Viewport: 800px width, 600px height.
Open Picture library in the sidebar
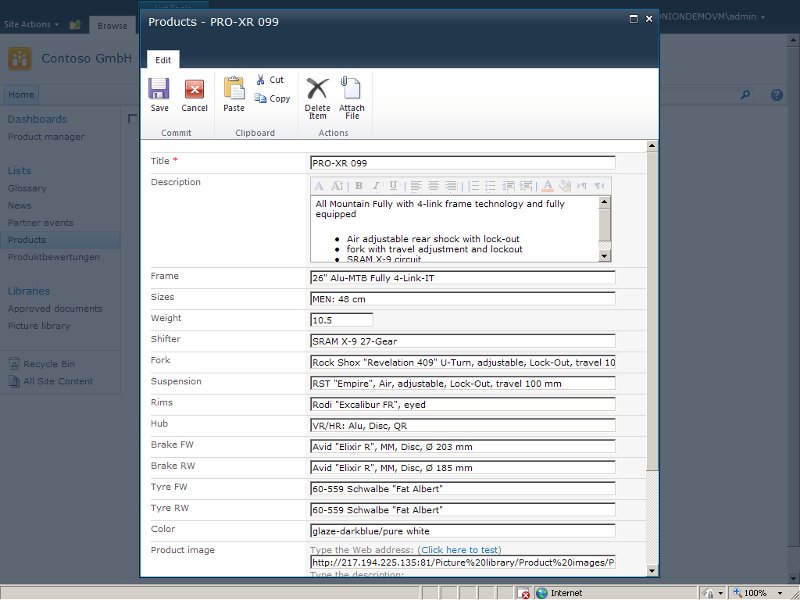point(39,326)
